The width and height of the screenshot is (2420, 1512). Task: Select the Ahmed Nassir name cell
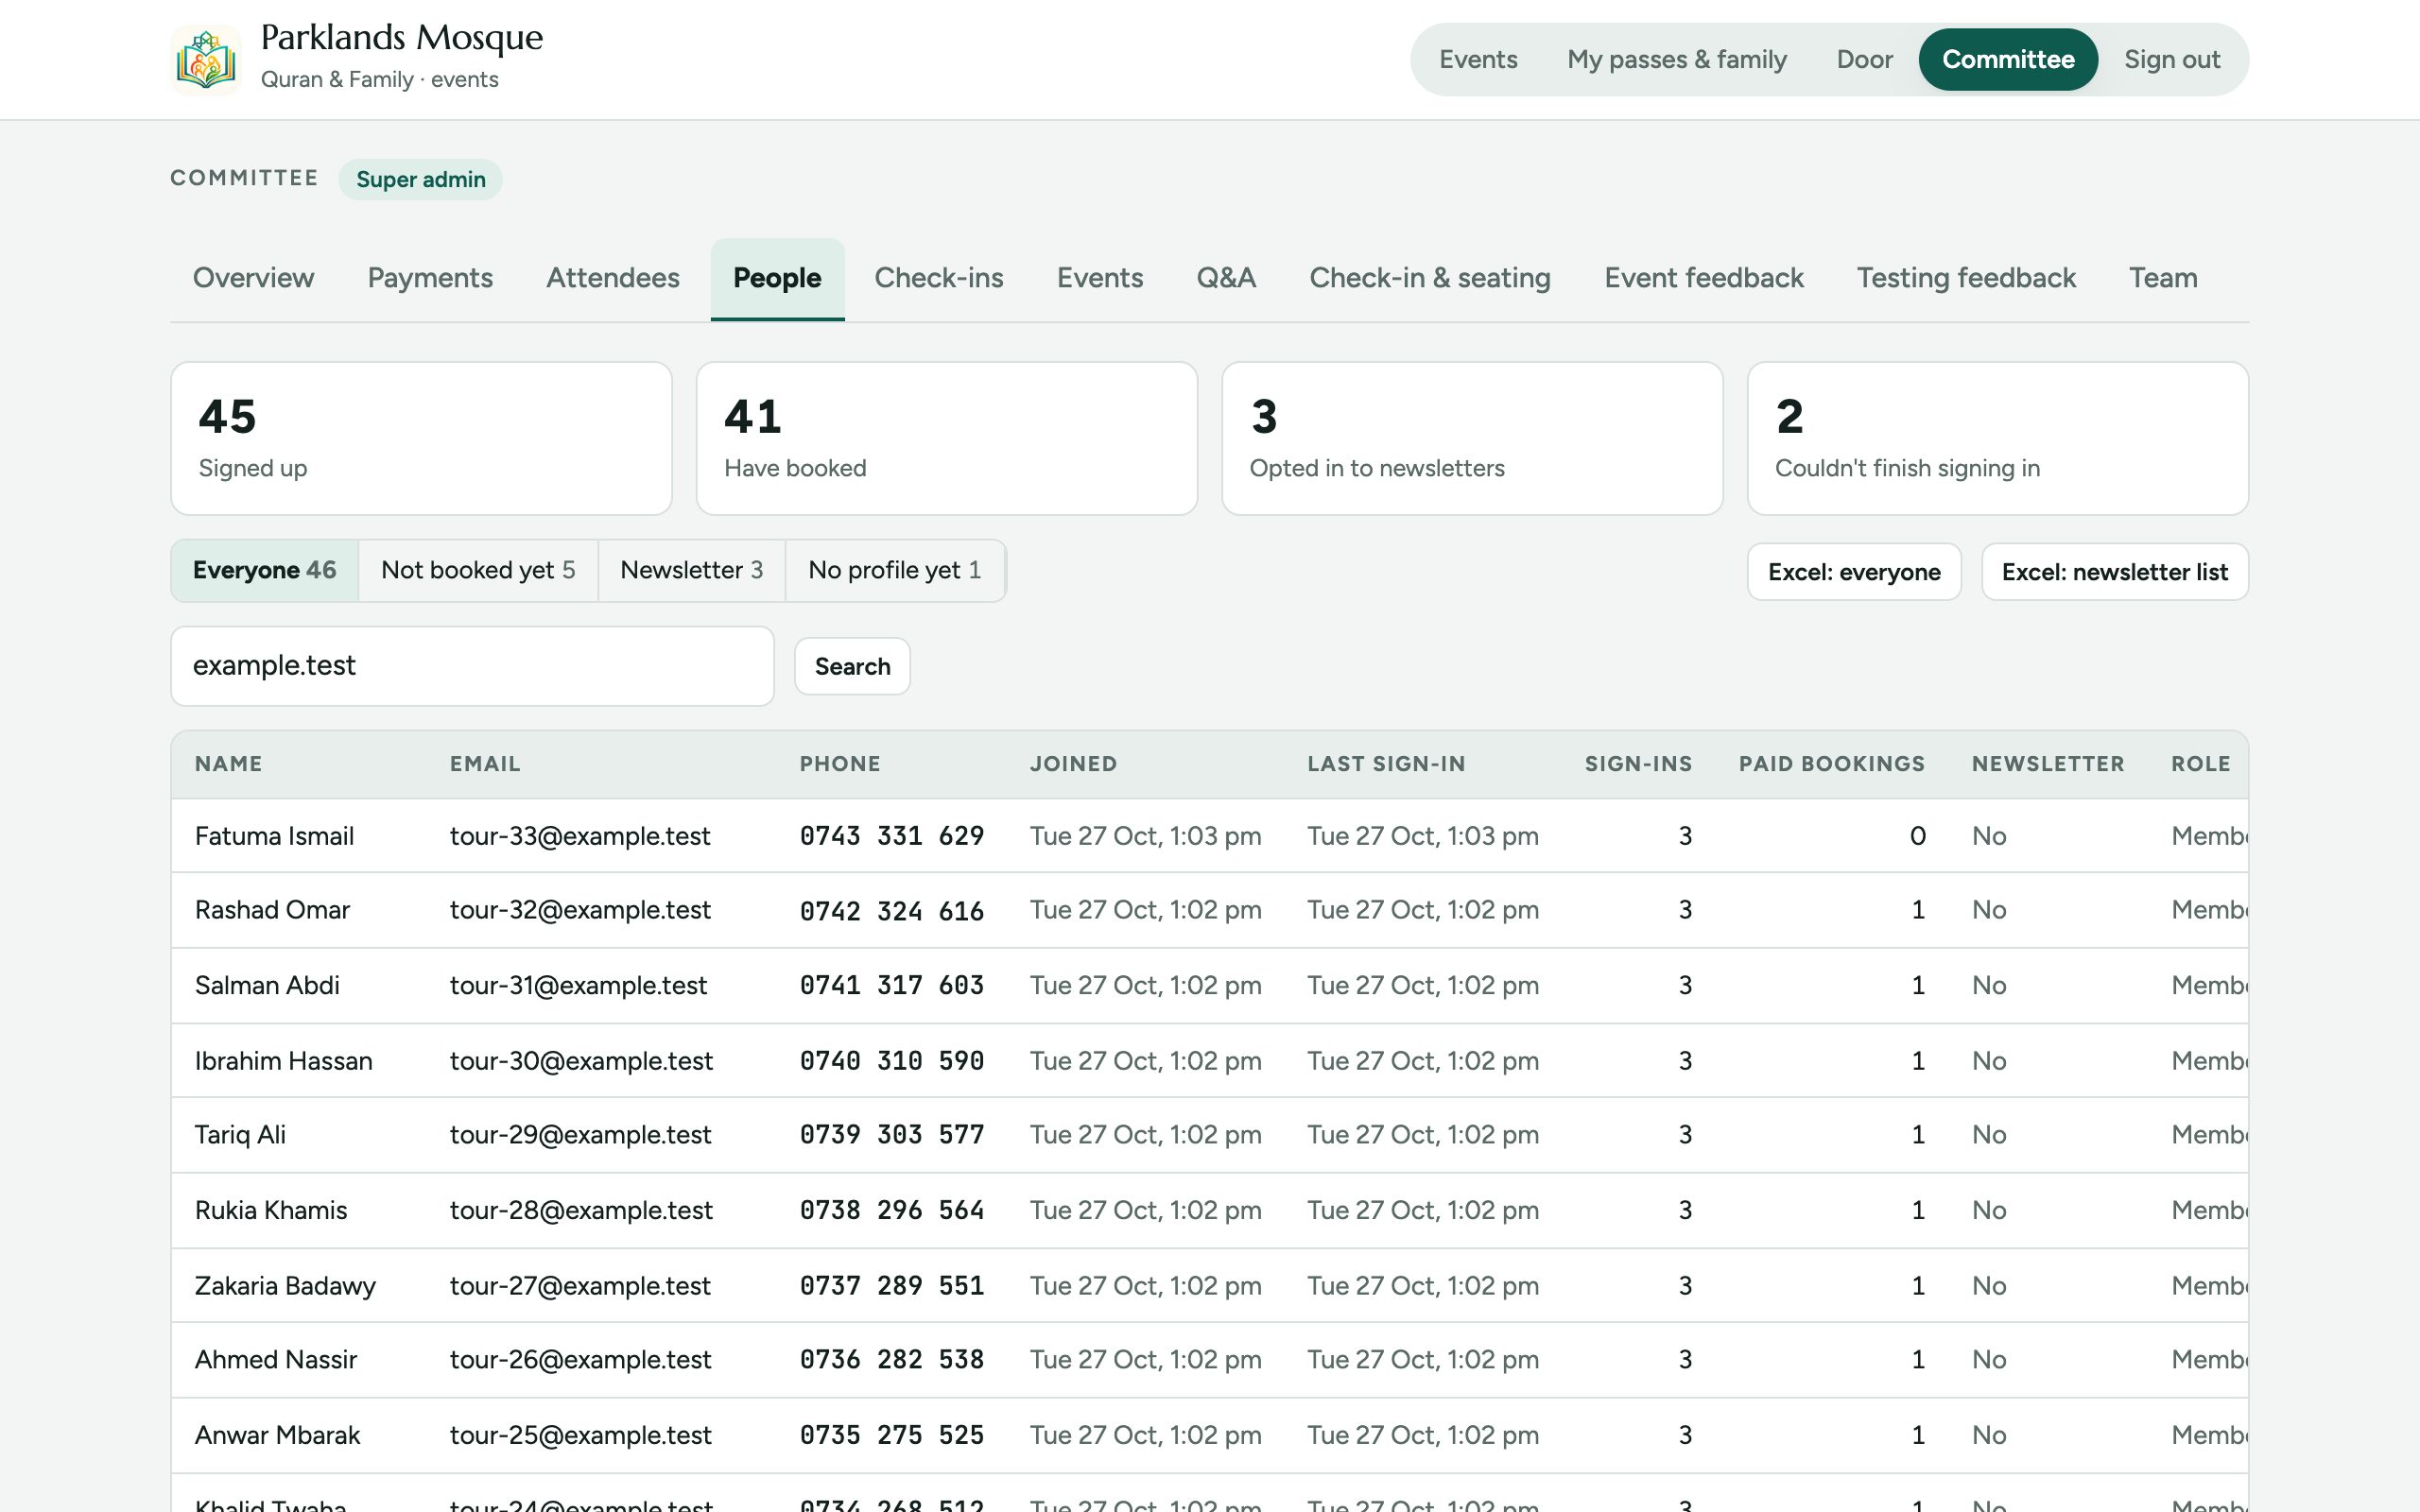[275, 1360]
